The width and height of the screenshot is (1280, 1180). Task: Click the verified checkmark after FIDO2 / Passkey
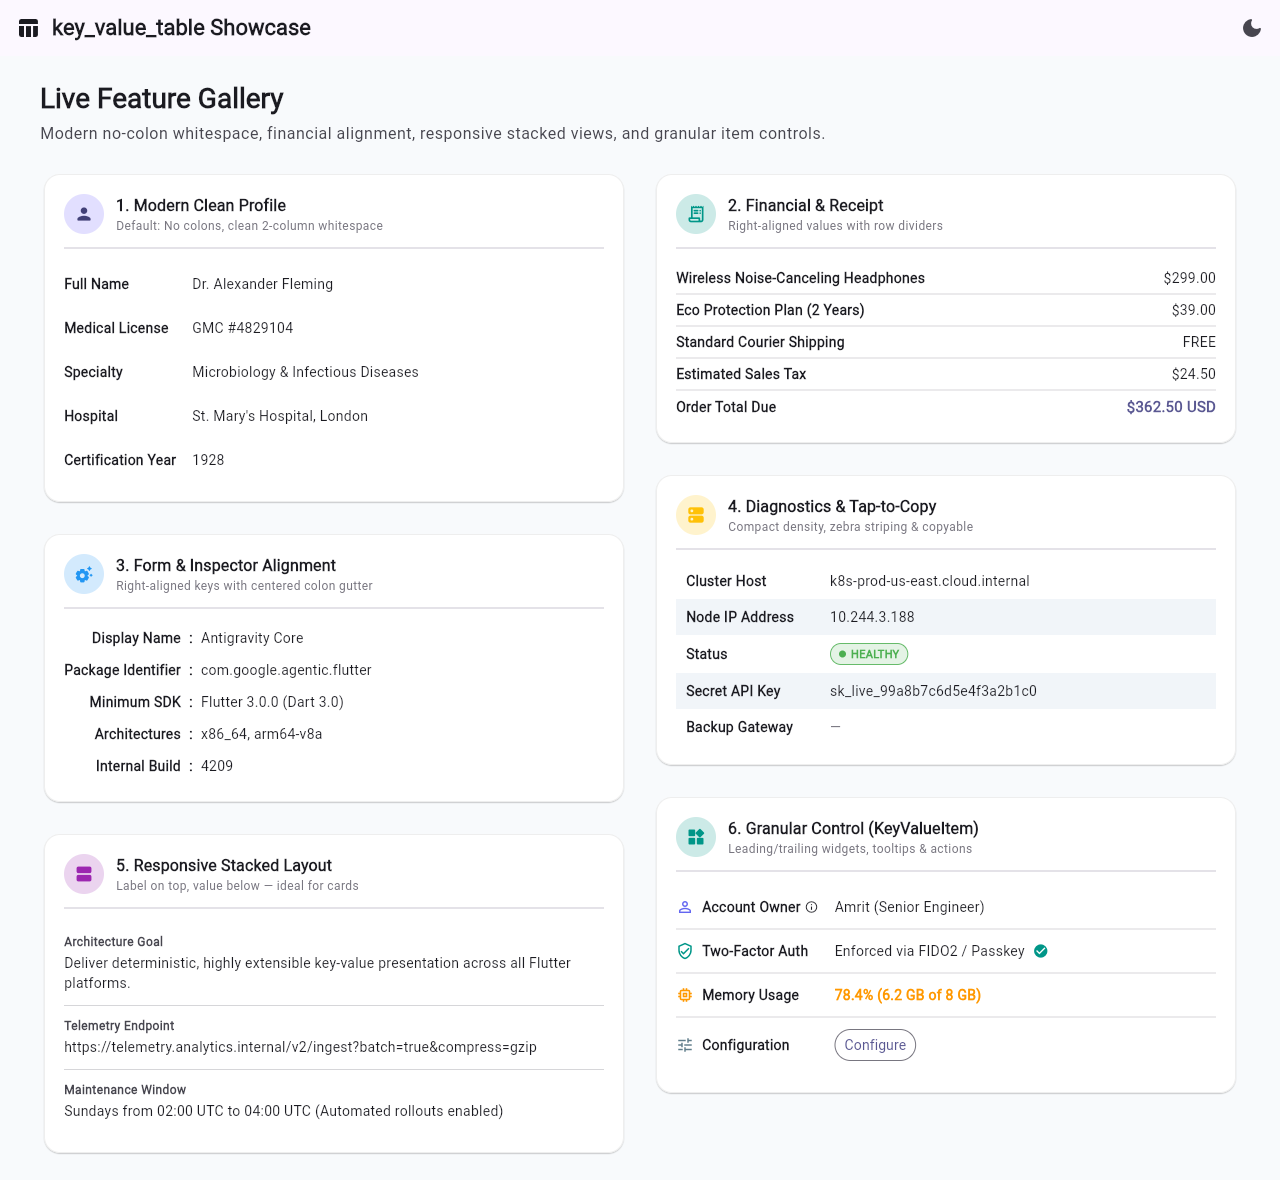[x=1041, y=951]
